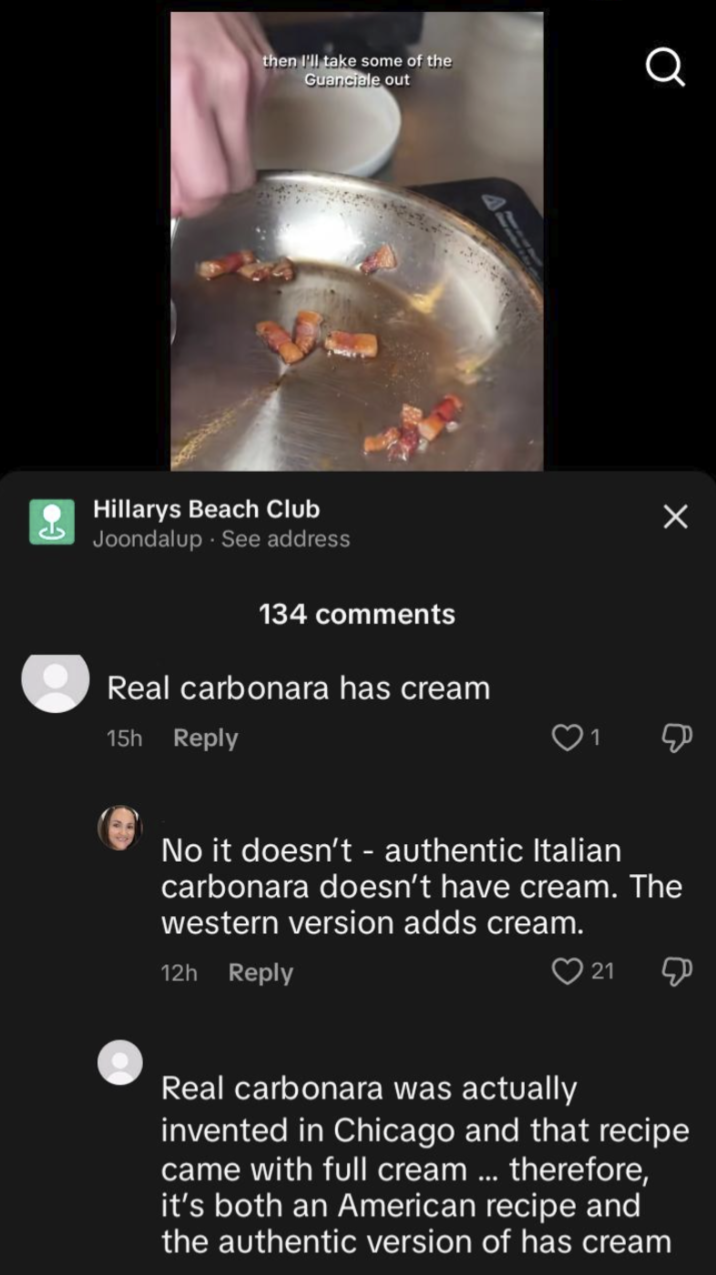The width and height of the screenshot is (716, 1275).
Task: Tap the 'invented in Chicago' comment text
Action: tap(425, 1165)
